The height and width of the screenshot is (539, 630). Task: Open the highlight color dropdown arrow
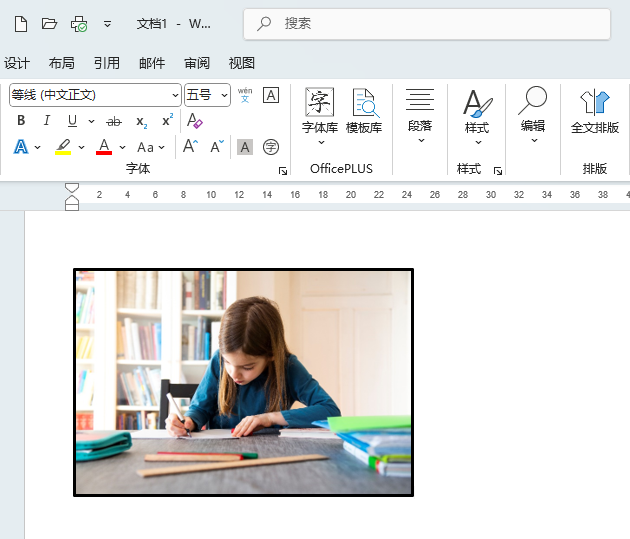(x=82, y=147)
